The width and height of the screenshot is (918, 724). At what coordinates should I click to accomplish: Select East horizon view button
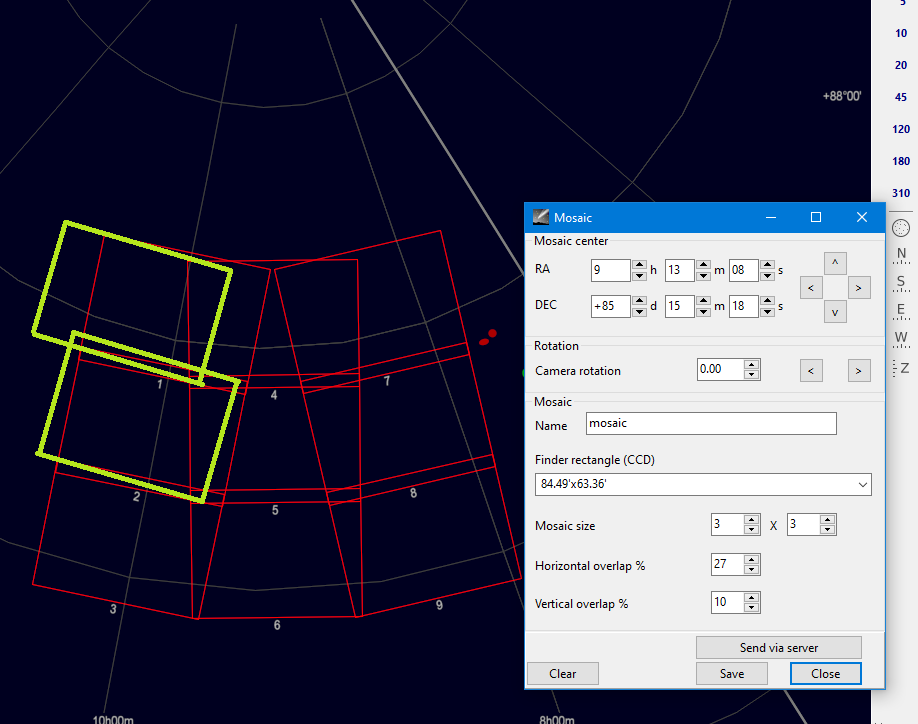(901, 309)
